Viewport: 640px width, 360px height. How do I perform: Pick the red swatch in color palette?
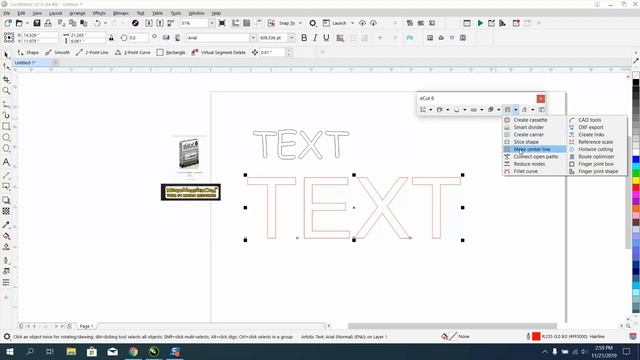[636, 188]
